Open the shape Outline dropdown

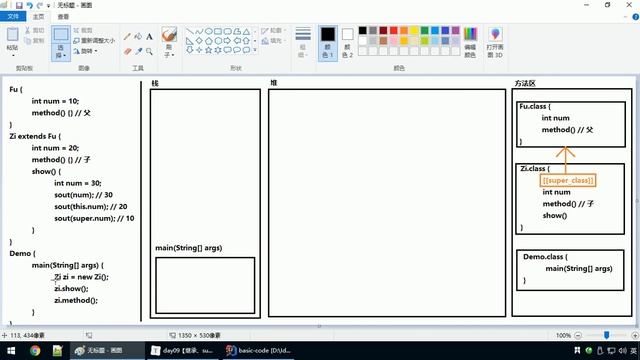pos(273,31)
